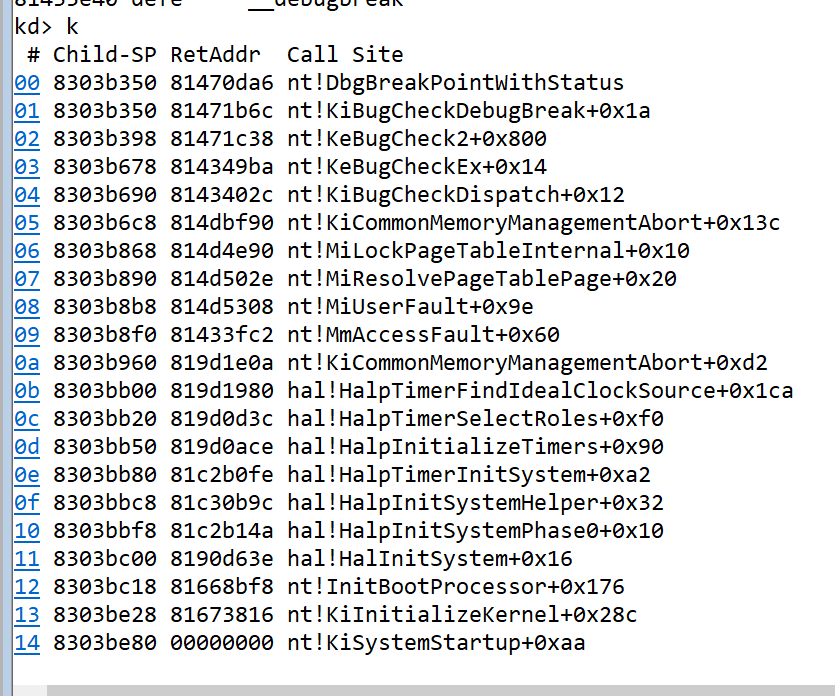The width and height of the screenshot is (835, 696).
Task: Click the horizontal scrollbar at the bottom
Action: [440, 689]
